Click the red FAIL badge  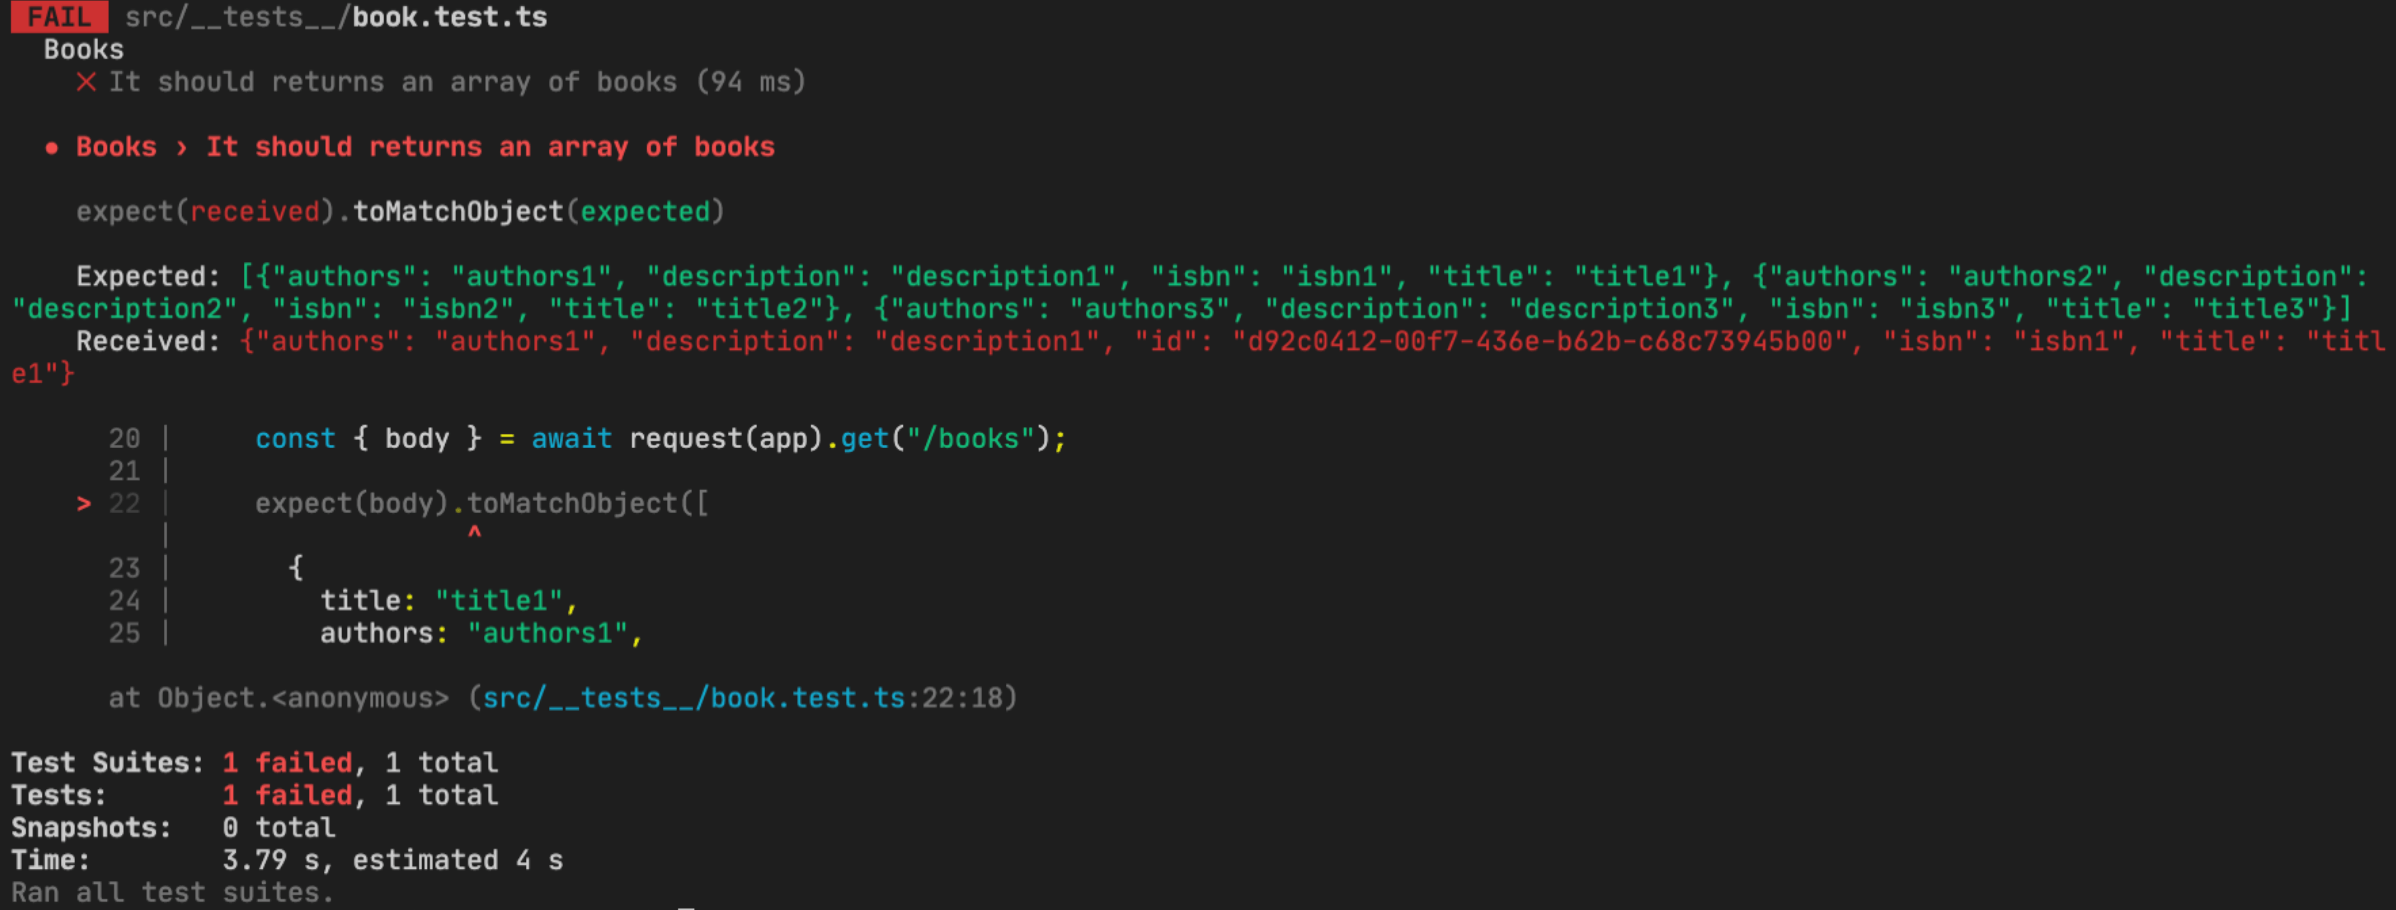click(x=58, y=17)
